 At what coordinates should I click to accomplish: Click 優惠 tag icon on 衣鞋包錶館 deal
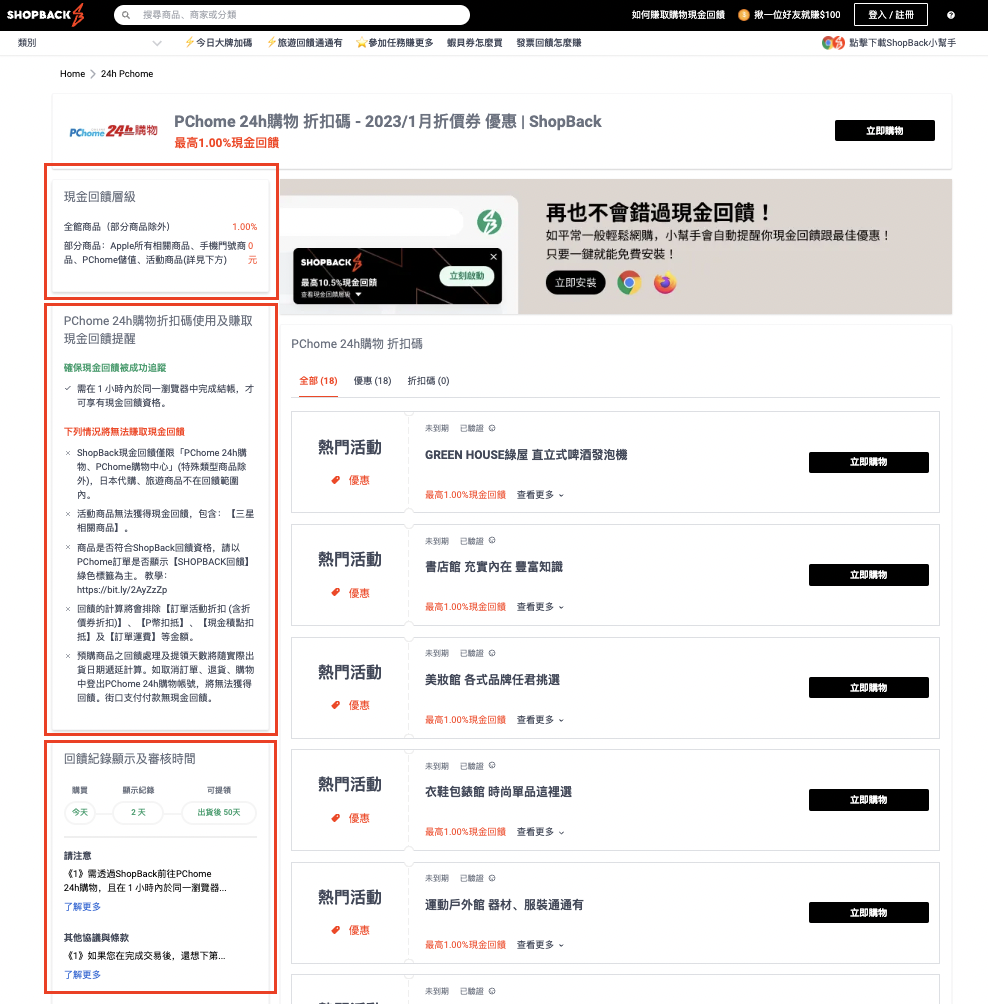(336, 818)
